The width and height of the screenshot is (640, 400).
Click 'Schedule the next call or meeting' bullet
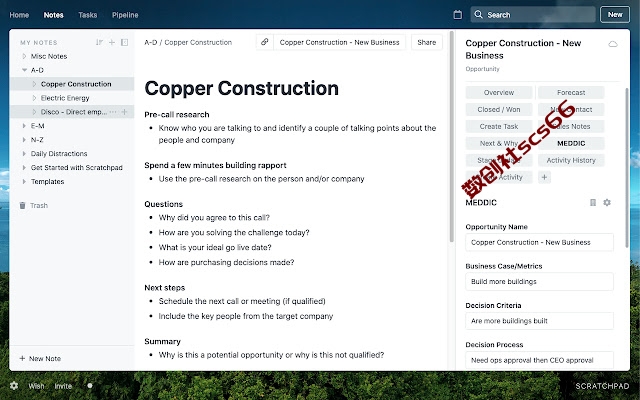(242, 301)
